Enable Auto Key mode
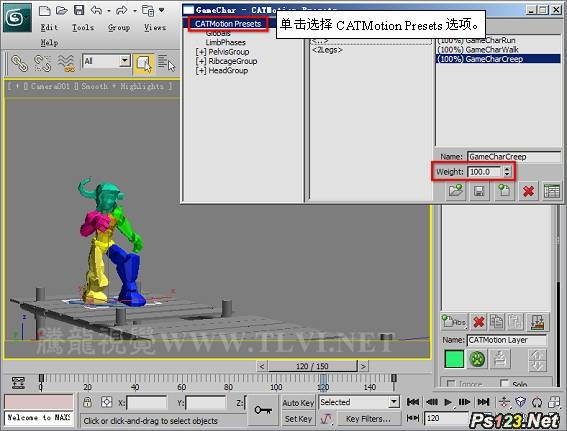The width and height of the screenshot is (567, 431). point(298,402)
